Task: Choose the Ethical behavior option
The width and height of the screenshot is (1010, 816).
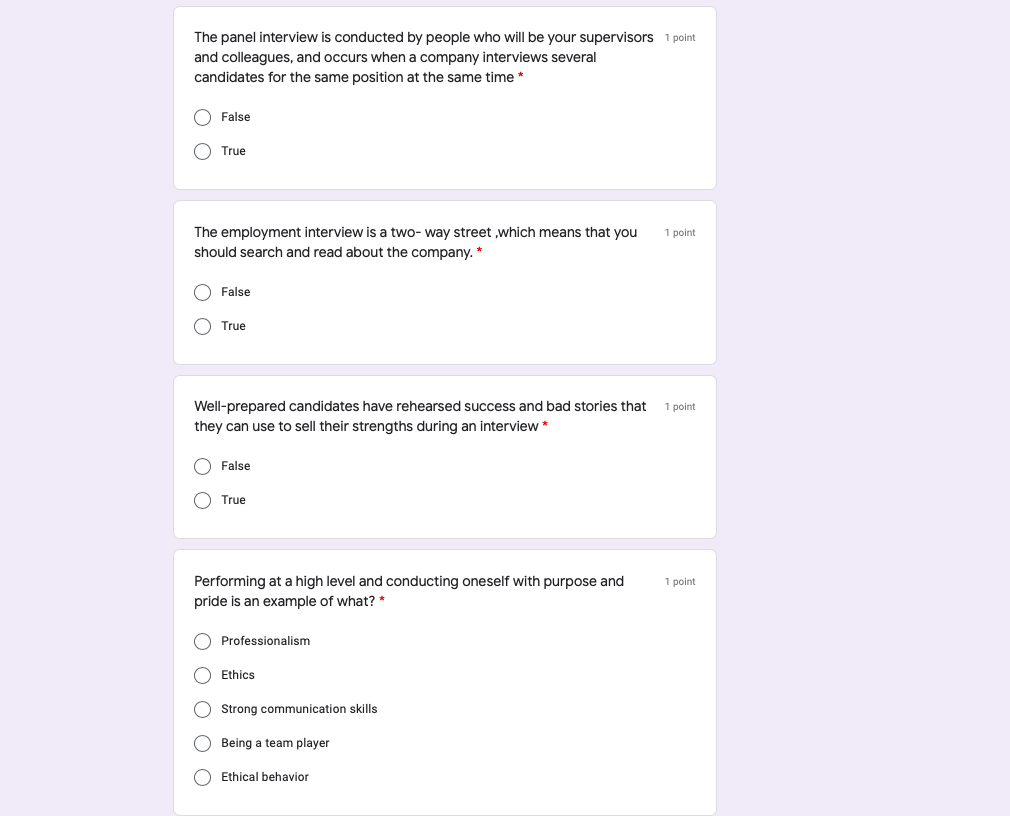Action: pos(202,777)
